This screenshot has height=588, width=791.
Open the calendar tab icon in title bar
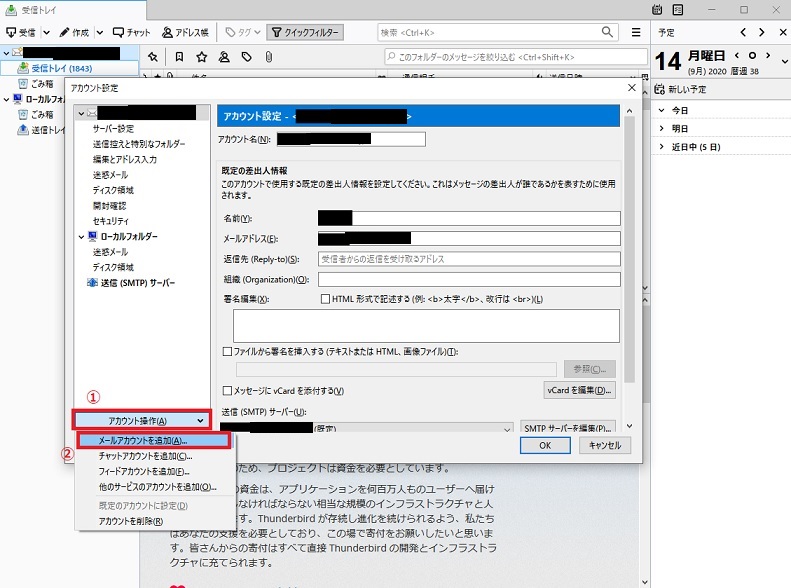657,10
